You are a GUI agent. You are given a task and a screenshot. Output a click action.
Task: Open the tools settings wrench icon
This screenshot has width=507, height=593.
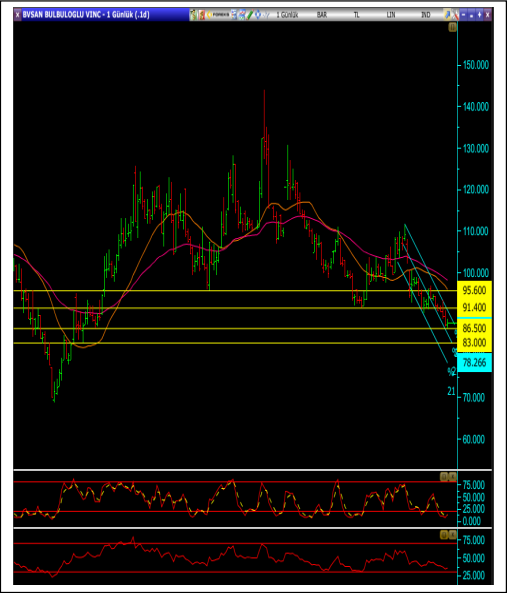coord(455,15)
